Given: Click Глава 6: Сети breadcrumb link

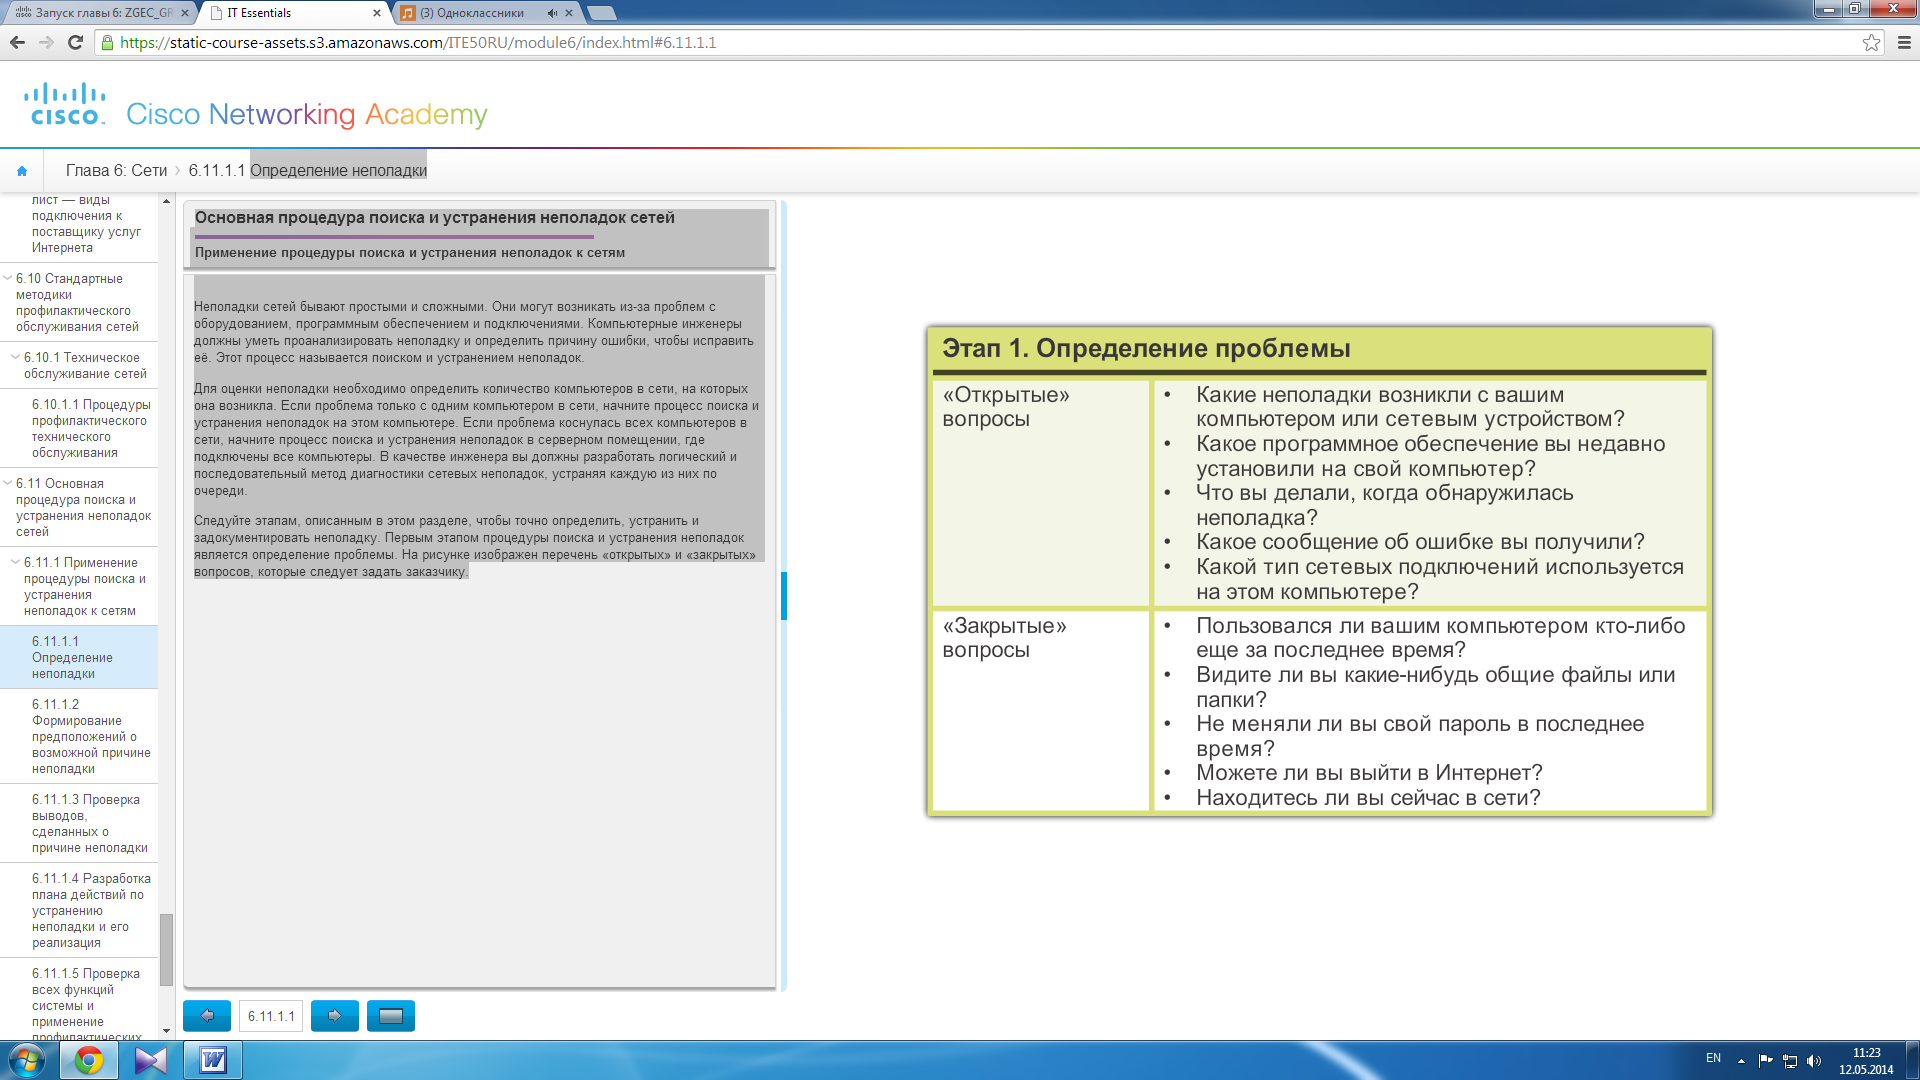Looking at the screenshot, I should (116, 171).
